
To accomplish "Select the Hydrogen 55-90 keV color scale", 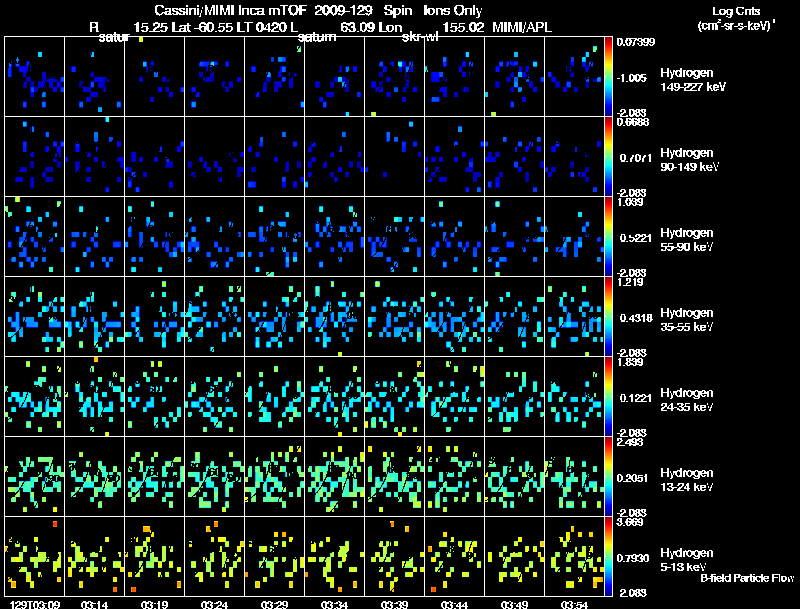I will [x=610, y=236].
